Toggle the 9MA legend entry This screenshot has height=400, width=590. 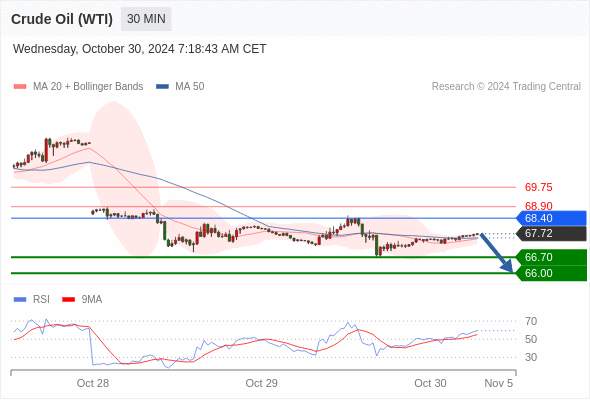82,299
